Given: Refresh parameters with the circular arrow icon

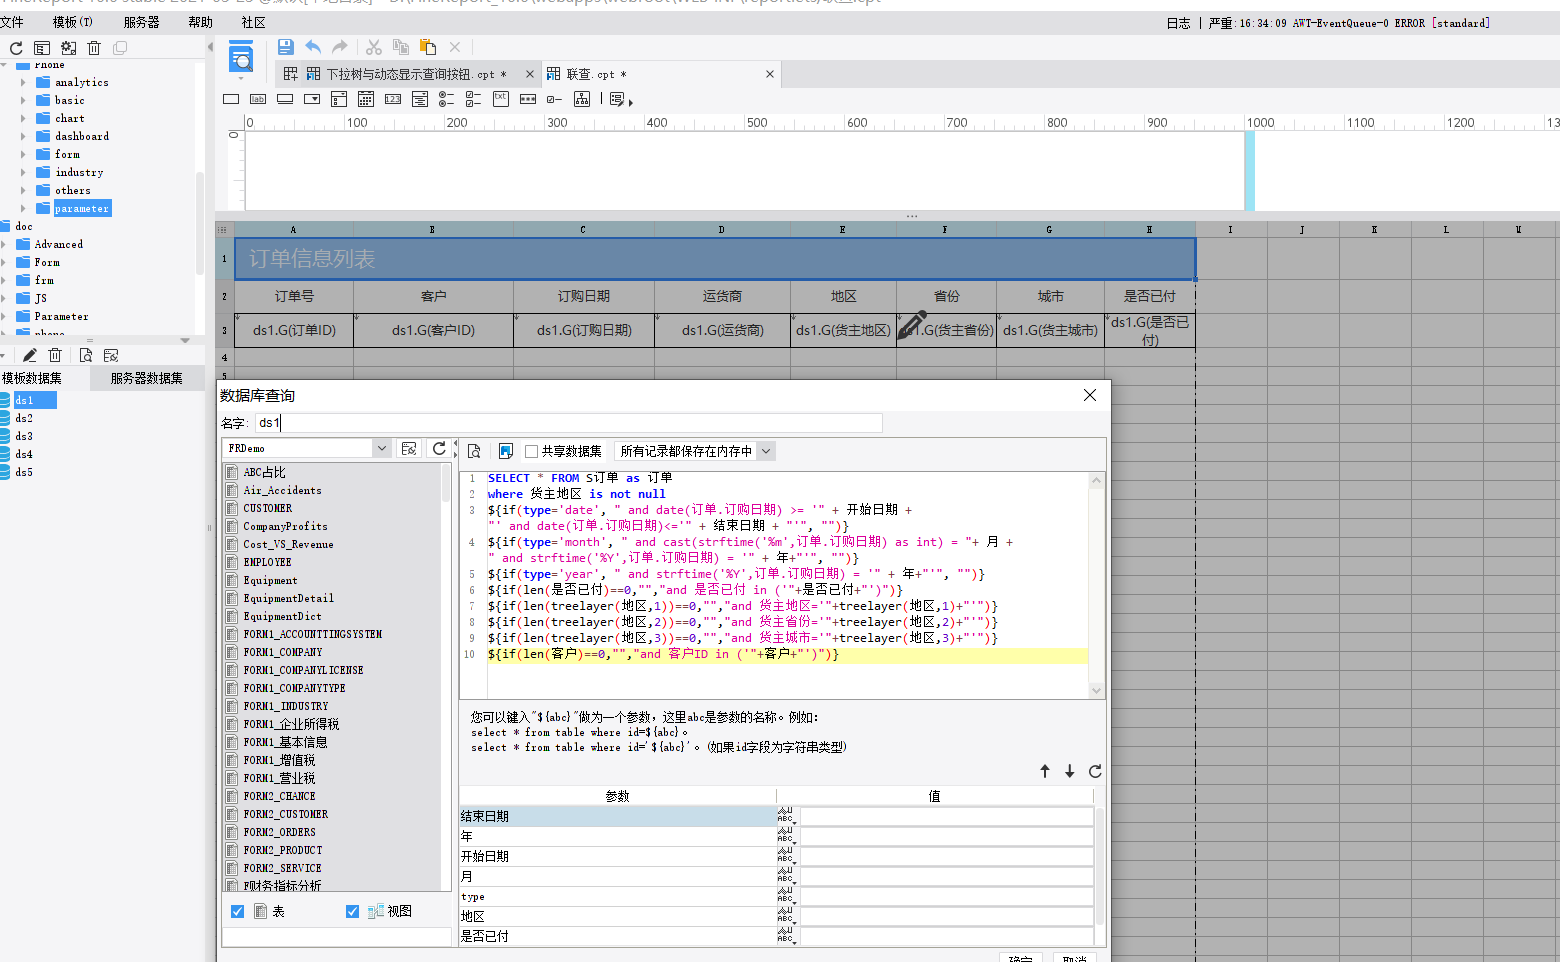Looking at the screenshot, I should click(x=1095, y=771).
